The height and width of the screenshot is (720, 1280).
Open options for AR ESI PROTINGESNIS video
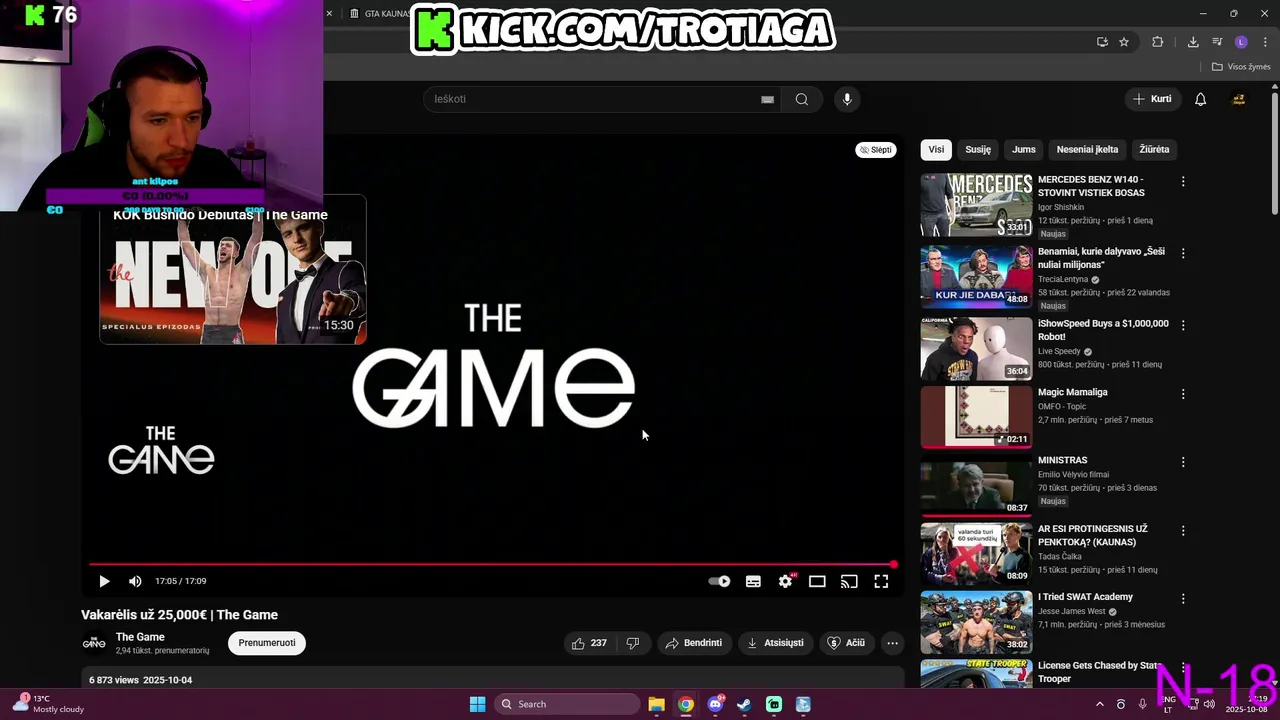click(1183, 531)
